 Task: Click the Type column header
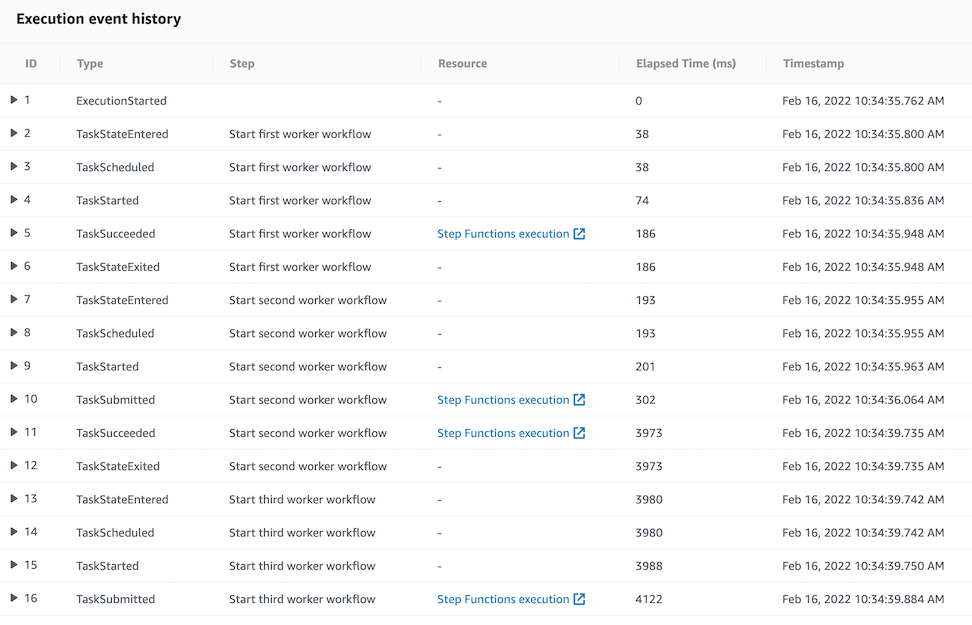(90, 63)
